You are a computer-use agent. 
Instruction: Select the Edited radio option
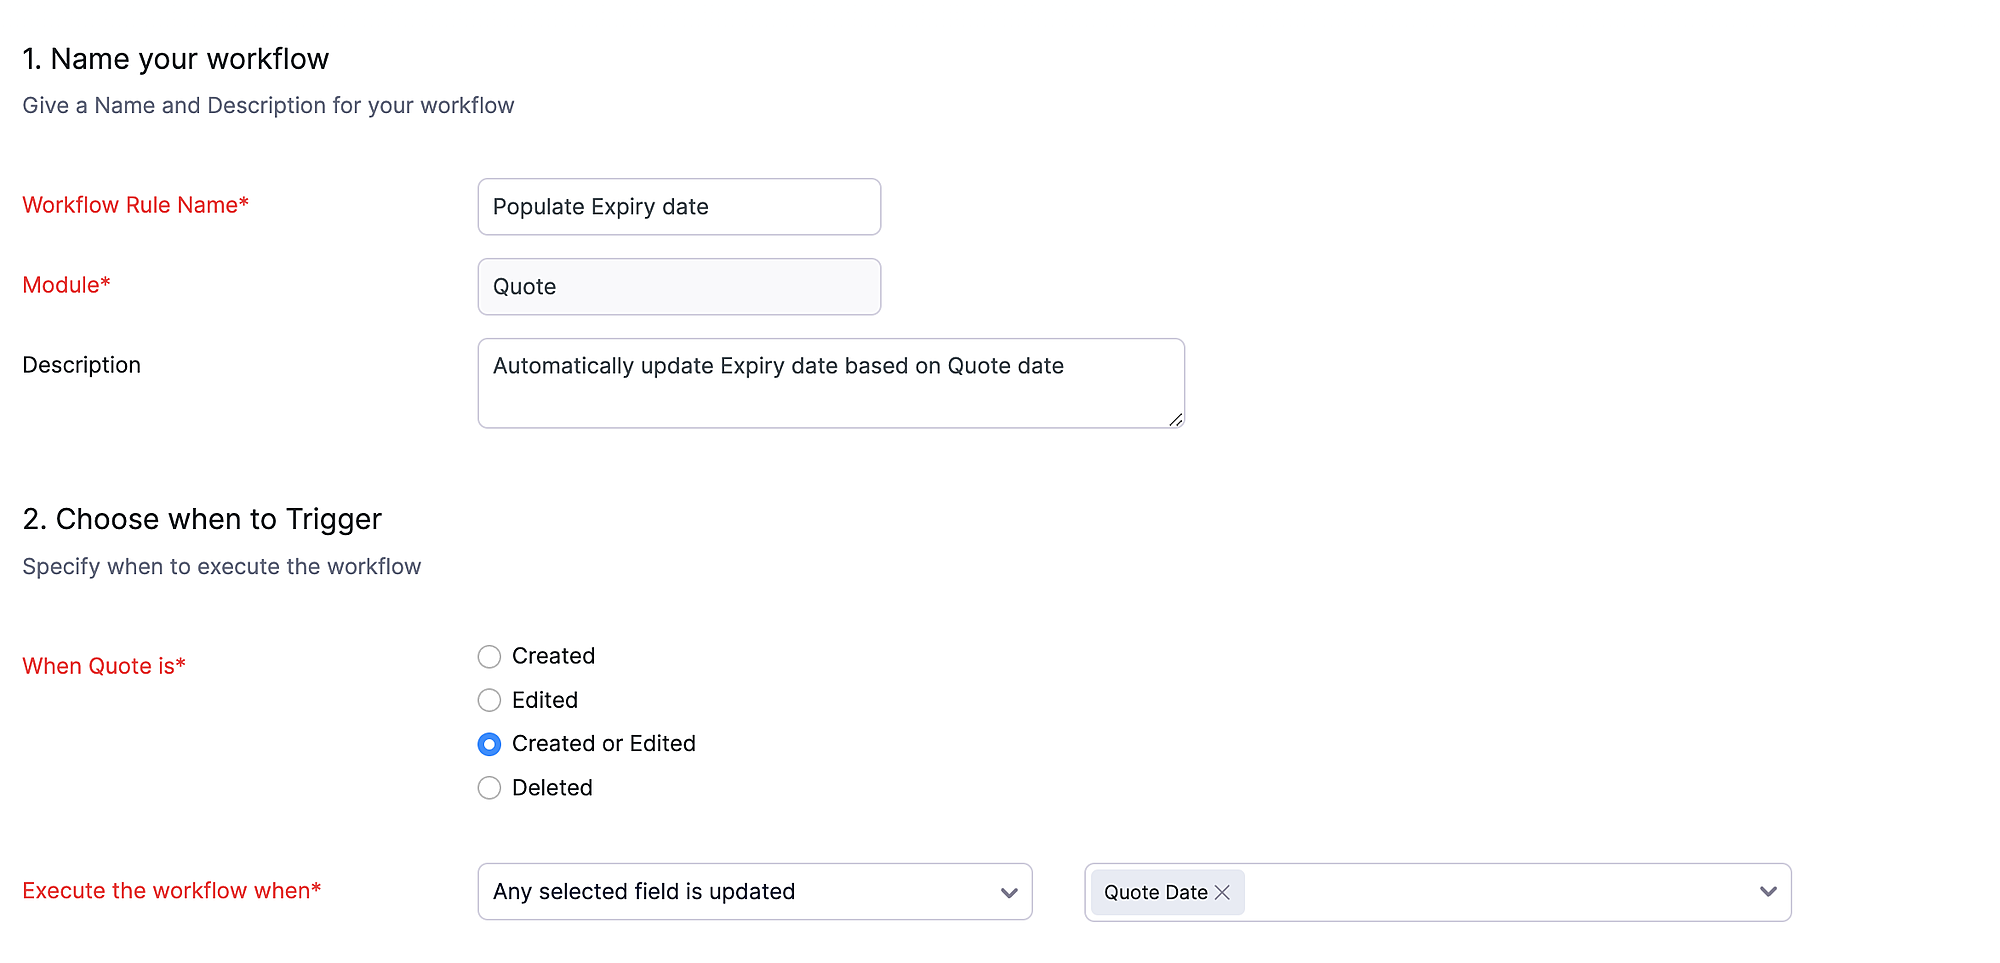pyautogui.click(x=489, y=700)
